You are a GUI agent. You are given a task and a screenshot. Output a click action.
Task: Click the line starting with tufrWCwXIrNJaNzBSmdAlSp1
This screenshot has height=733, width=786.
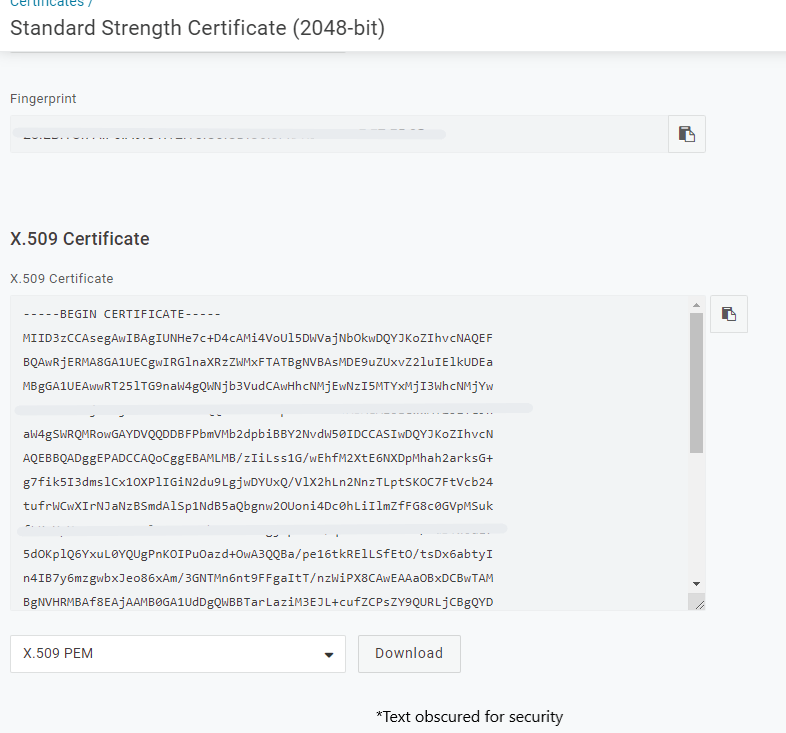(258, 506)
